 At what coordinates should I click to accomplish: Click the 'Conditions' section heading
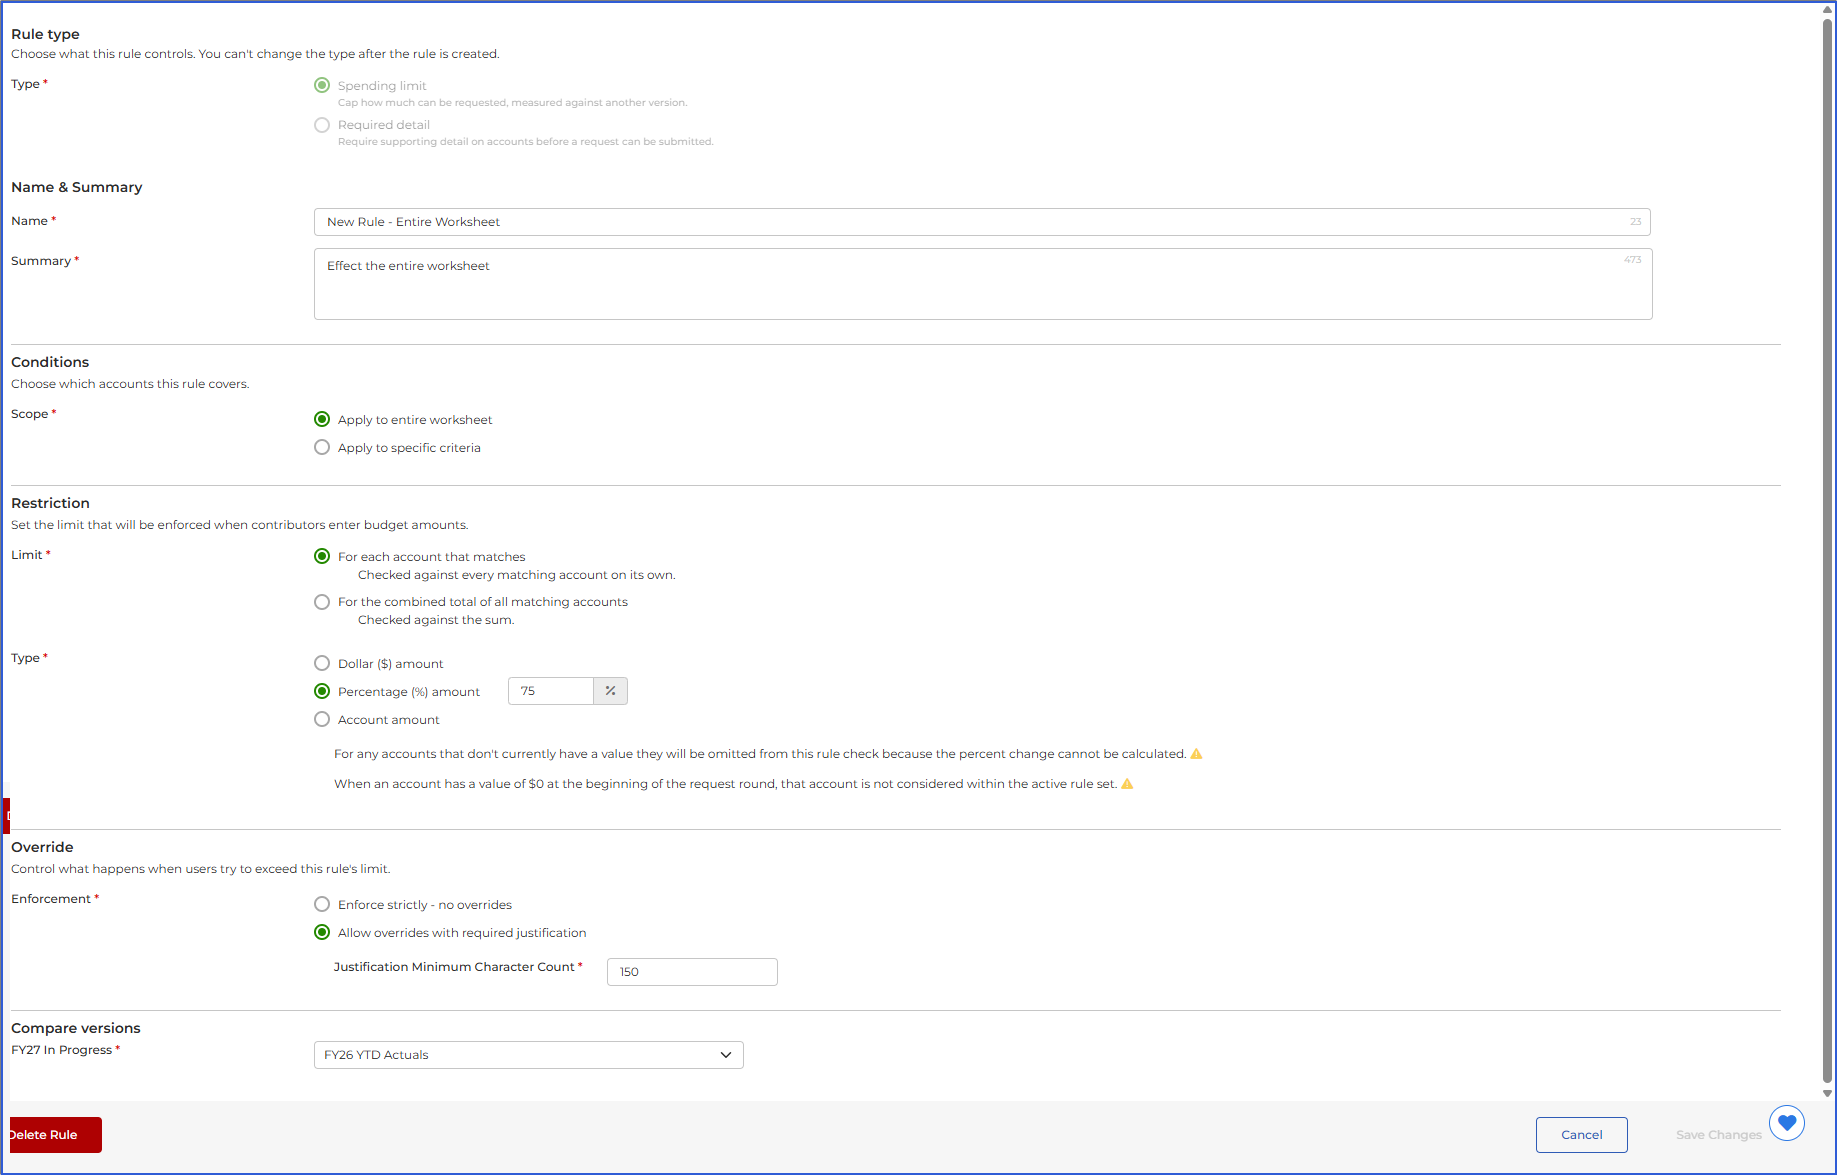(50, 362)
